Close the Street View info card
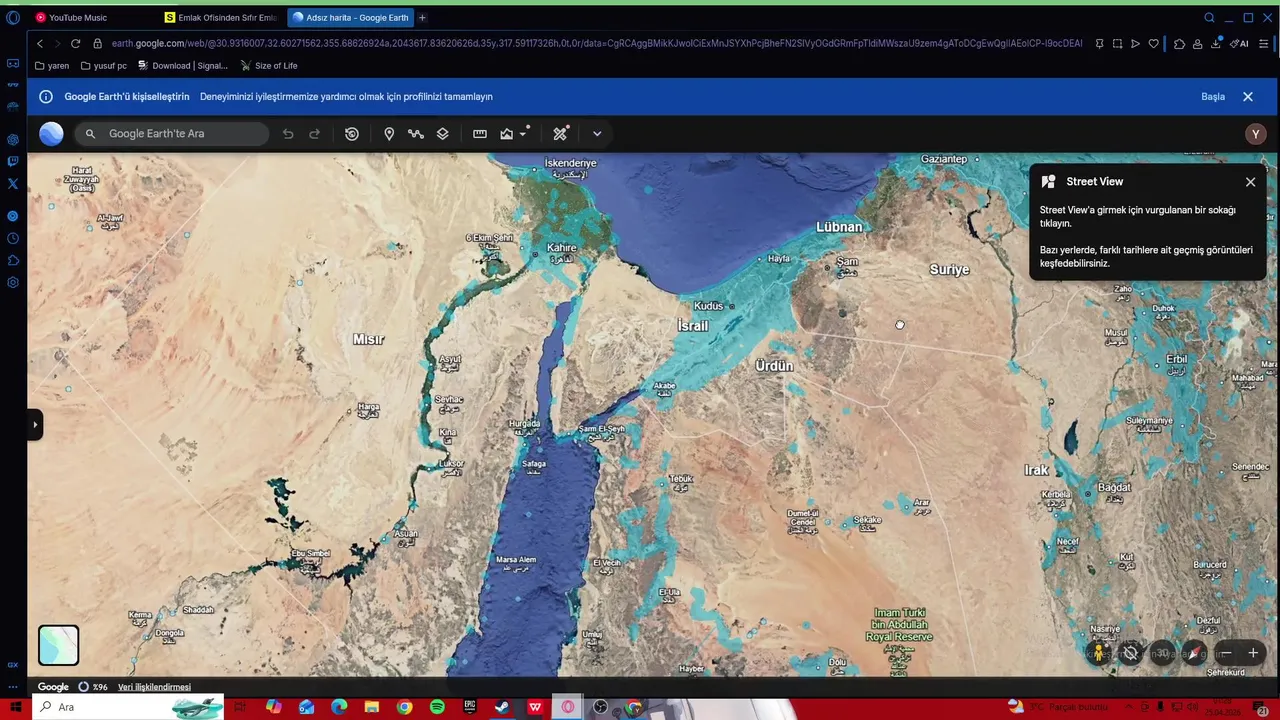This screenshot has height=720, width=1280. pos(1250,182)
